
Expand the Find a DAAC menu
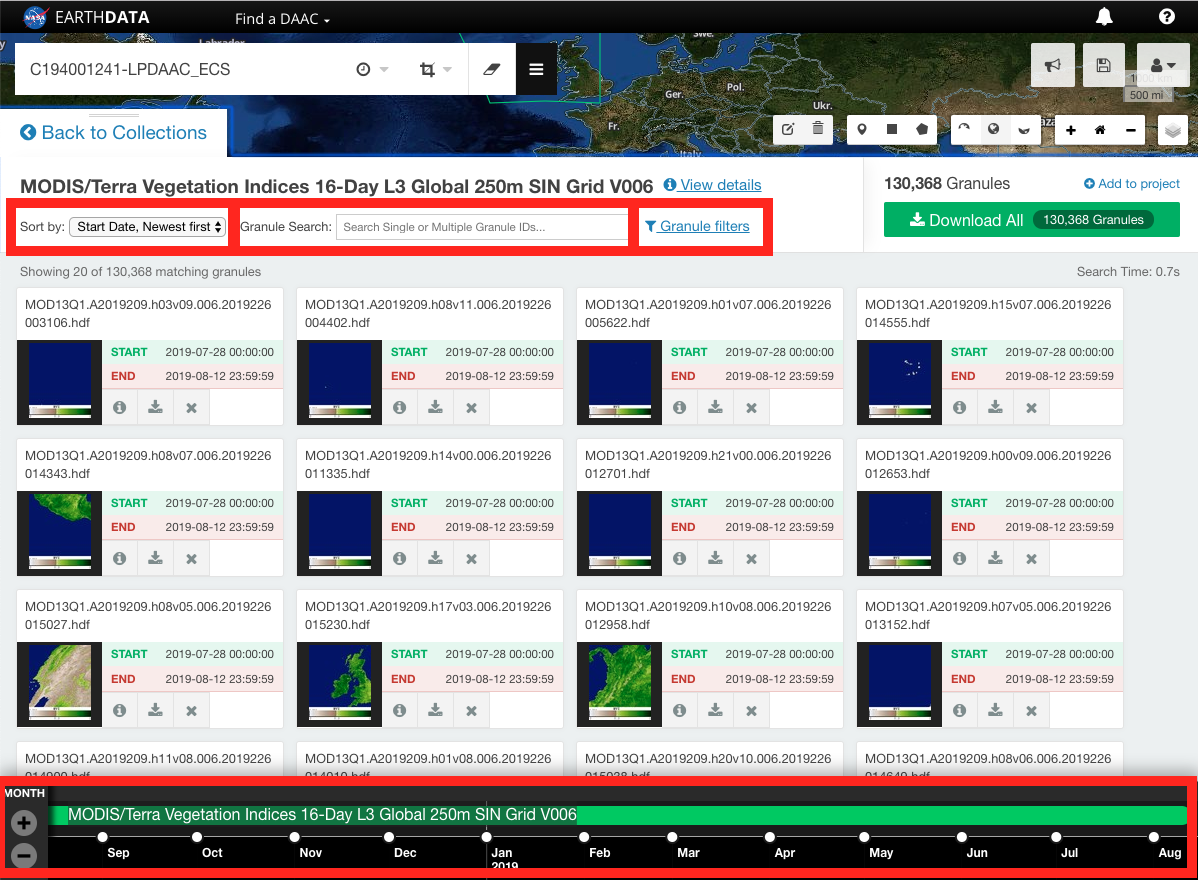point(282,19)
